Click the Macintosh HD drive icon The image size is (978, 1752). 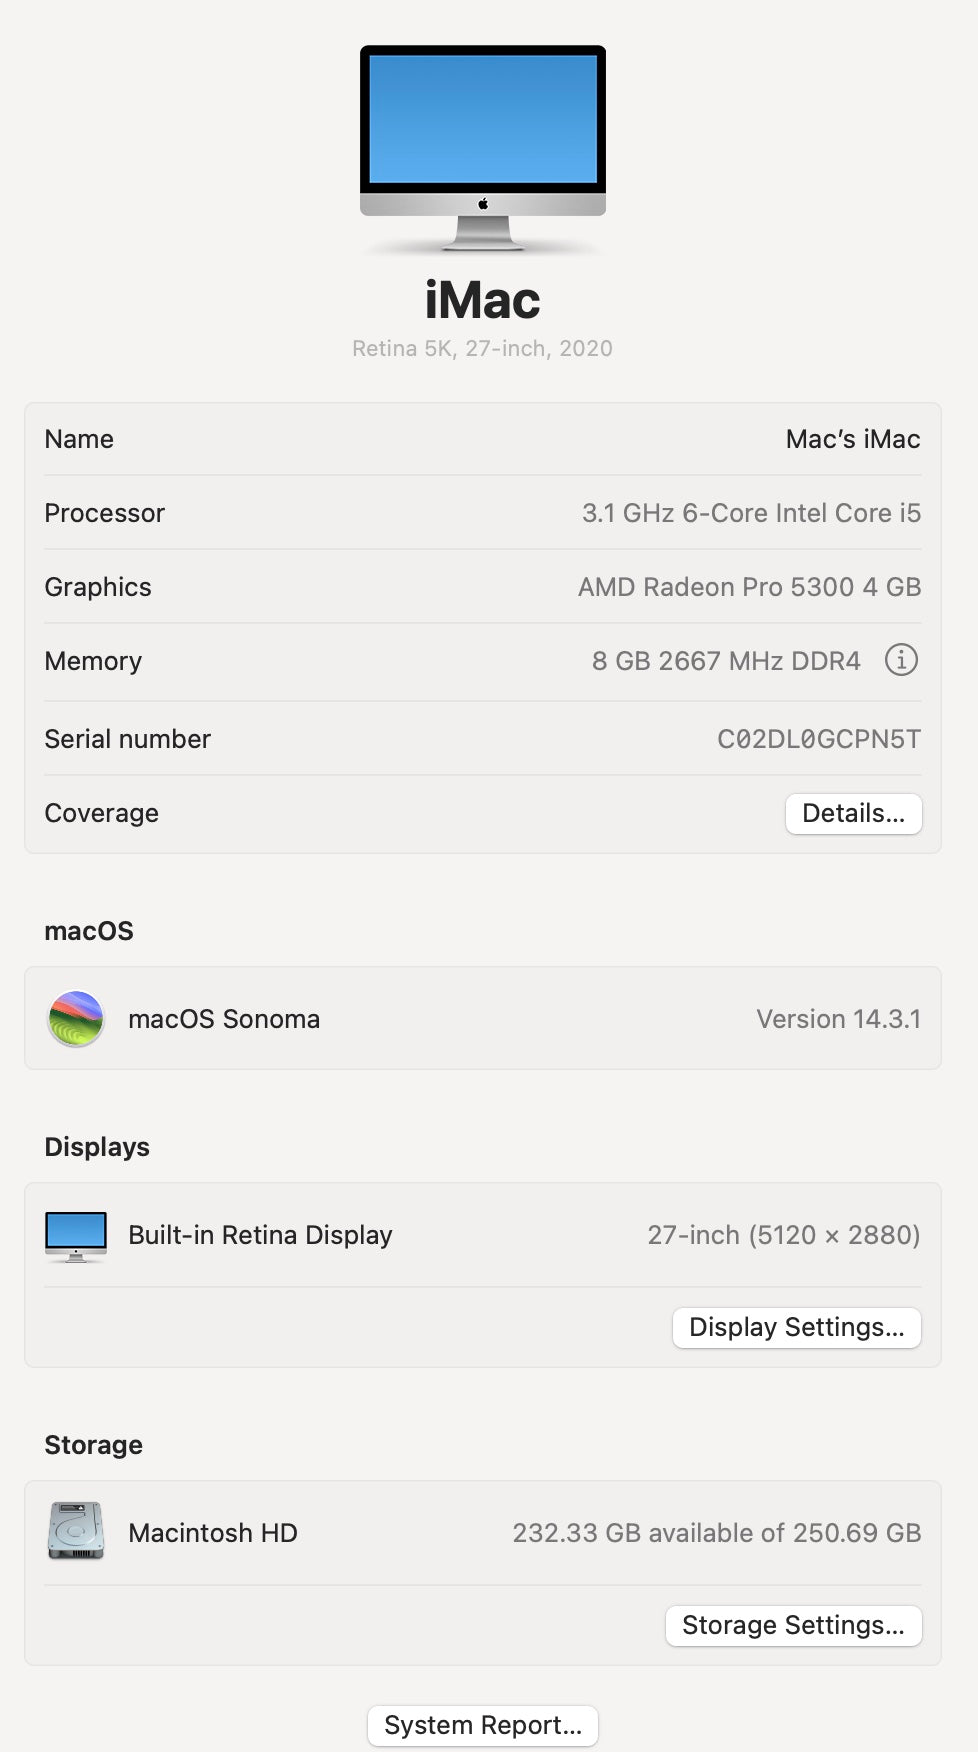point(76,1531)
